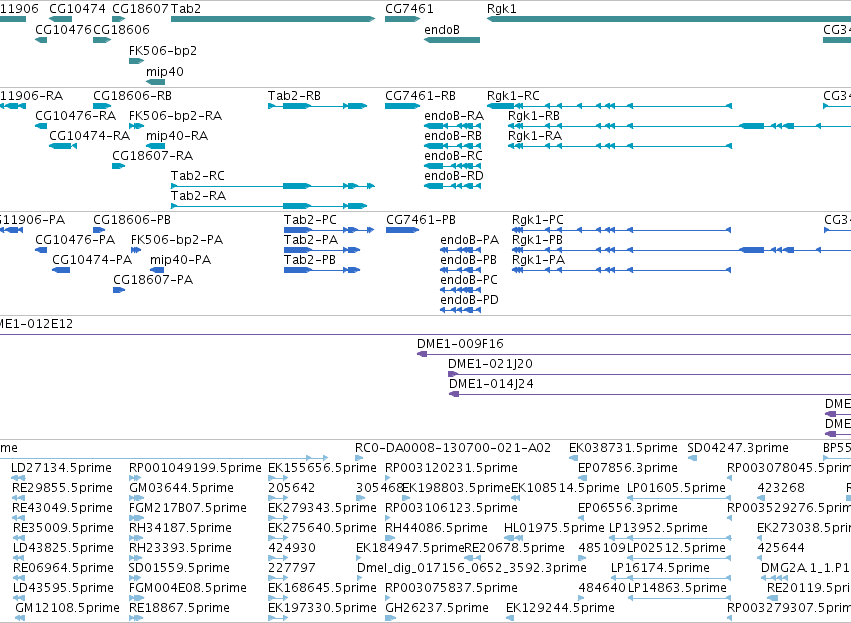Click EST FGM004E08.5prime
The image size is (851, 623).
[x=136, y=598]
